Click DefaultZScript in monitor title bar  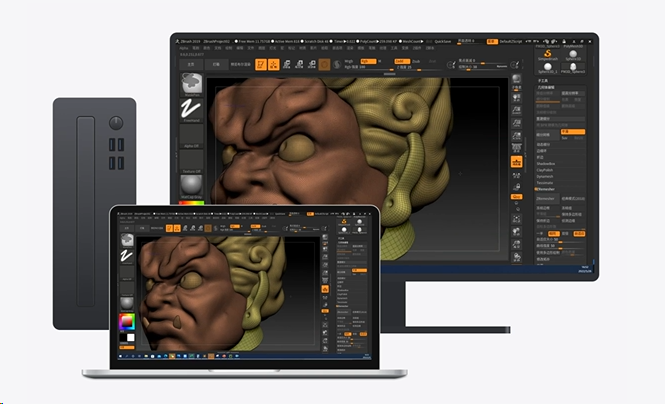[511, 42]
